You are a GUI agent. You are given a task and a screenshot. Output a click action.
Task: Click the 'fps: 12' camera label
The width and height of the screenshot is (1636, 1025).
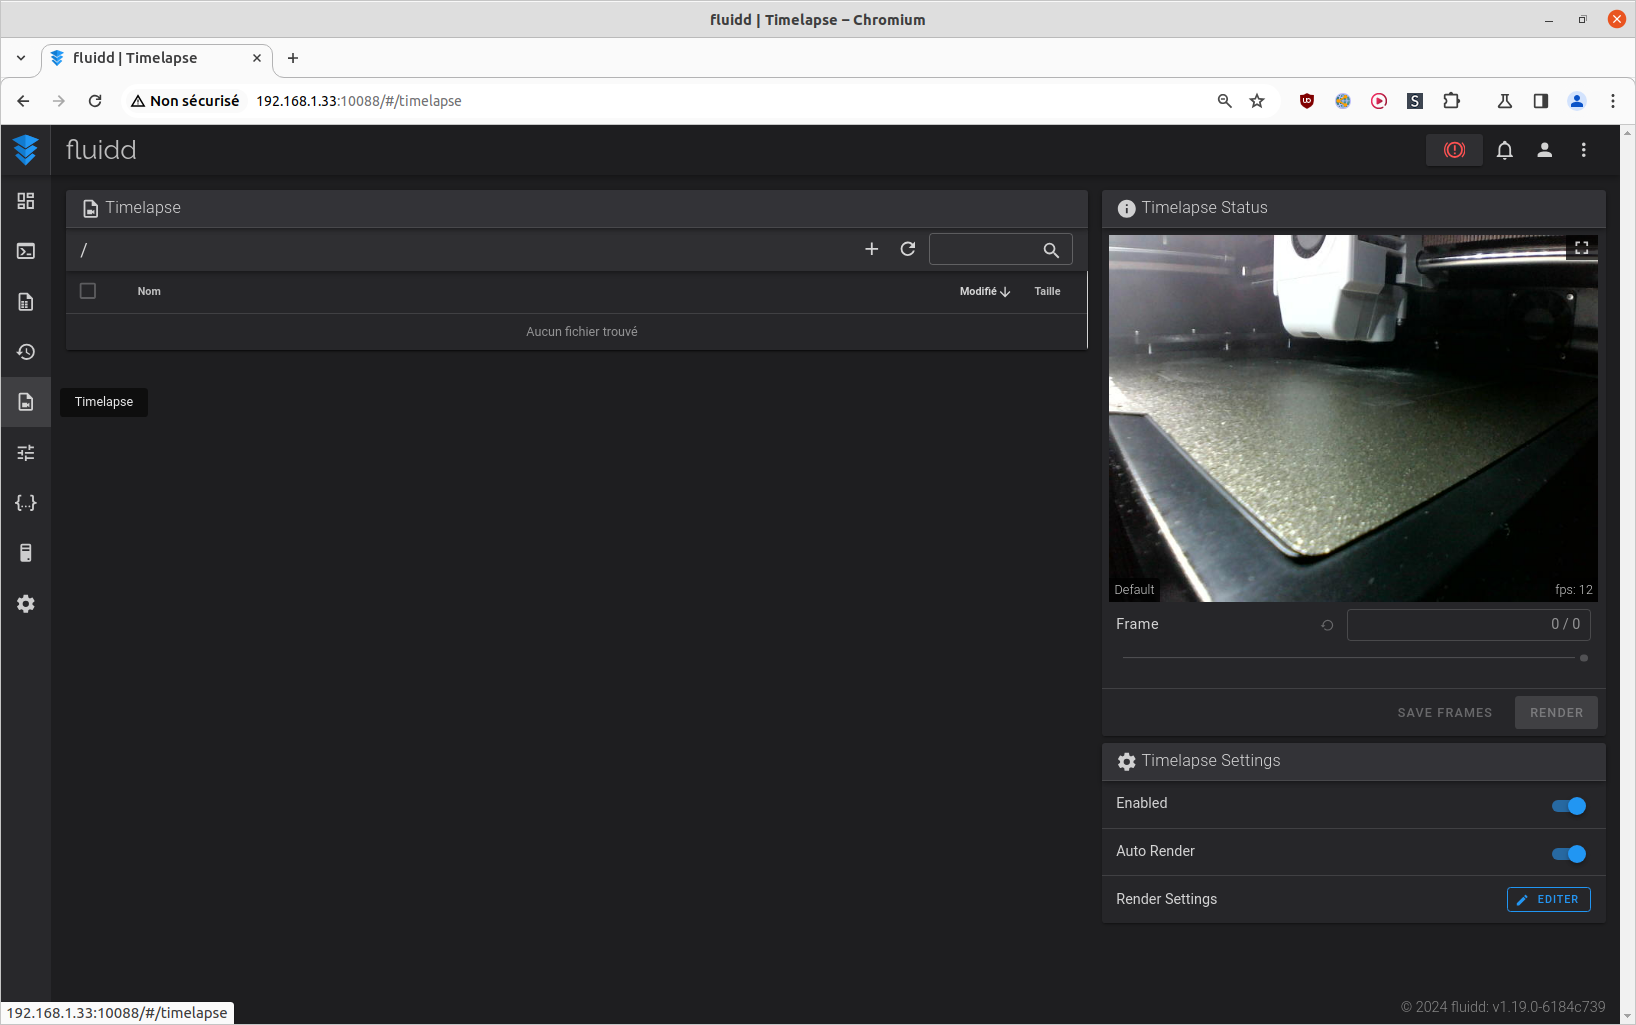tap(1574, 590)
